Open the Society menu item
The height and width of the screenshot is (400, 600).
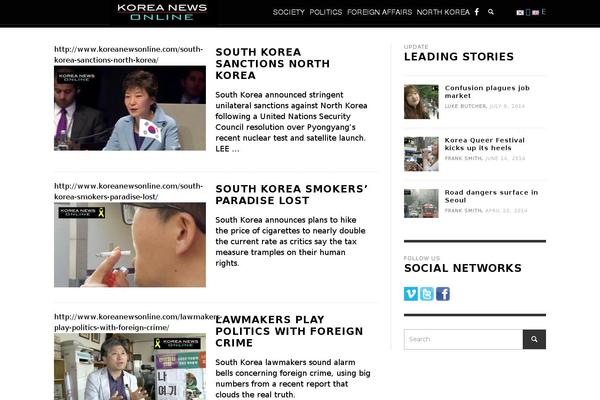point(289,12)
